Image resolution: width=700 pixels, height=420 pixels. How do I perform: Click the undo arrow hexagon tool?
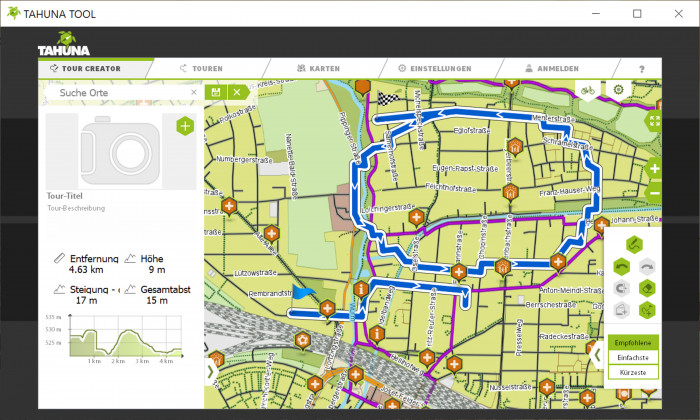point(620,266)
